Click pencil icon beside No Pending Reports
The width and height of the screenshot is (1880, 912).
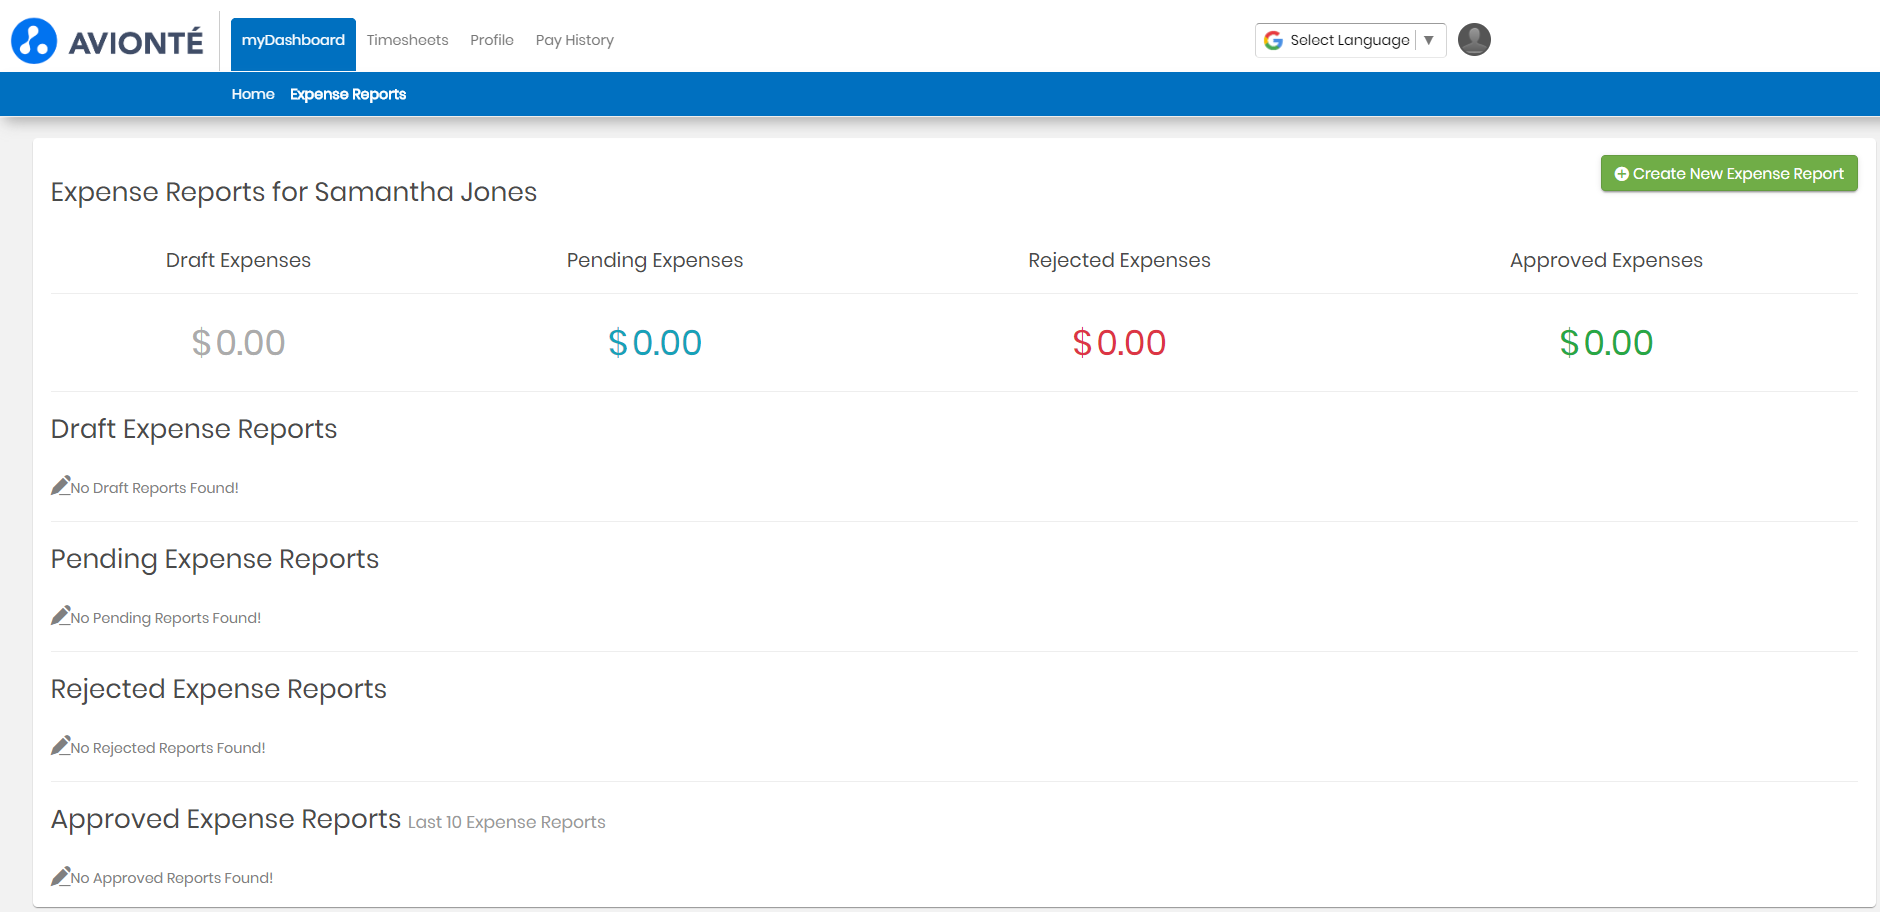(61, 616)
